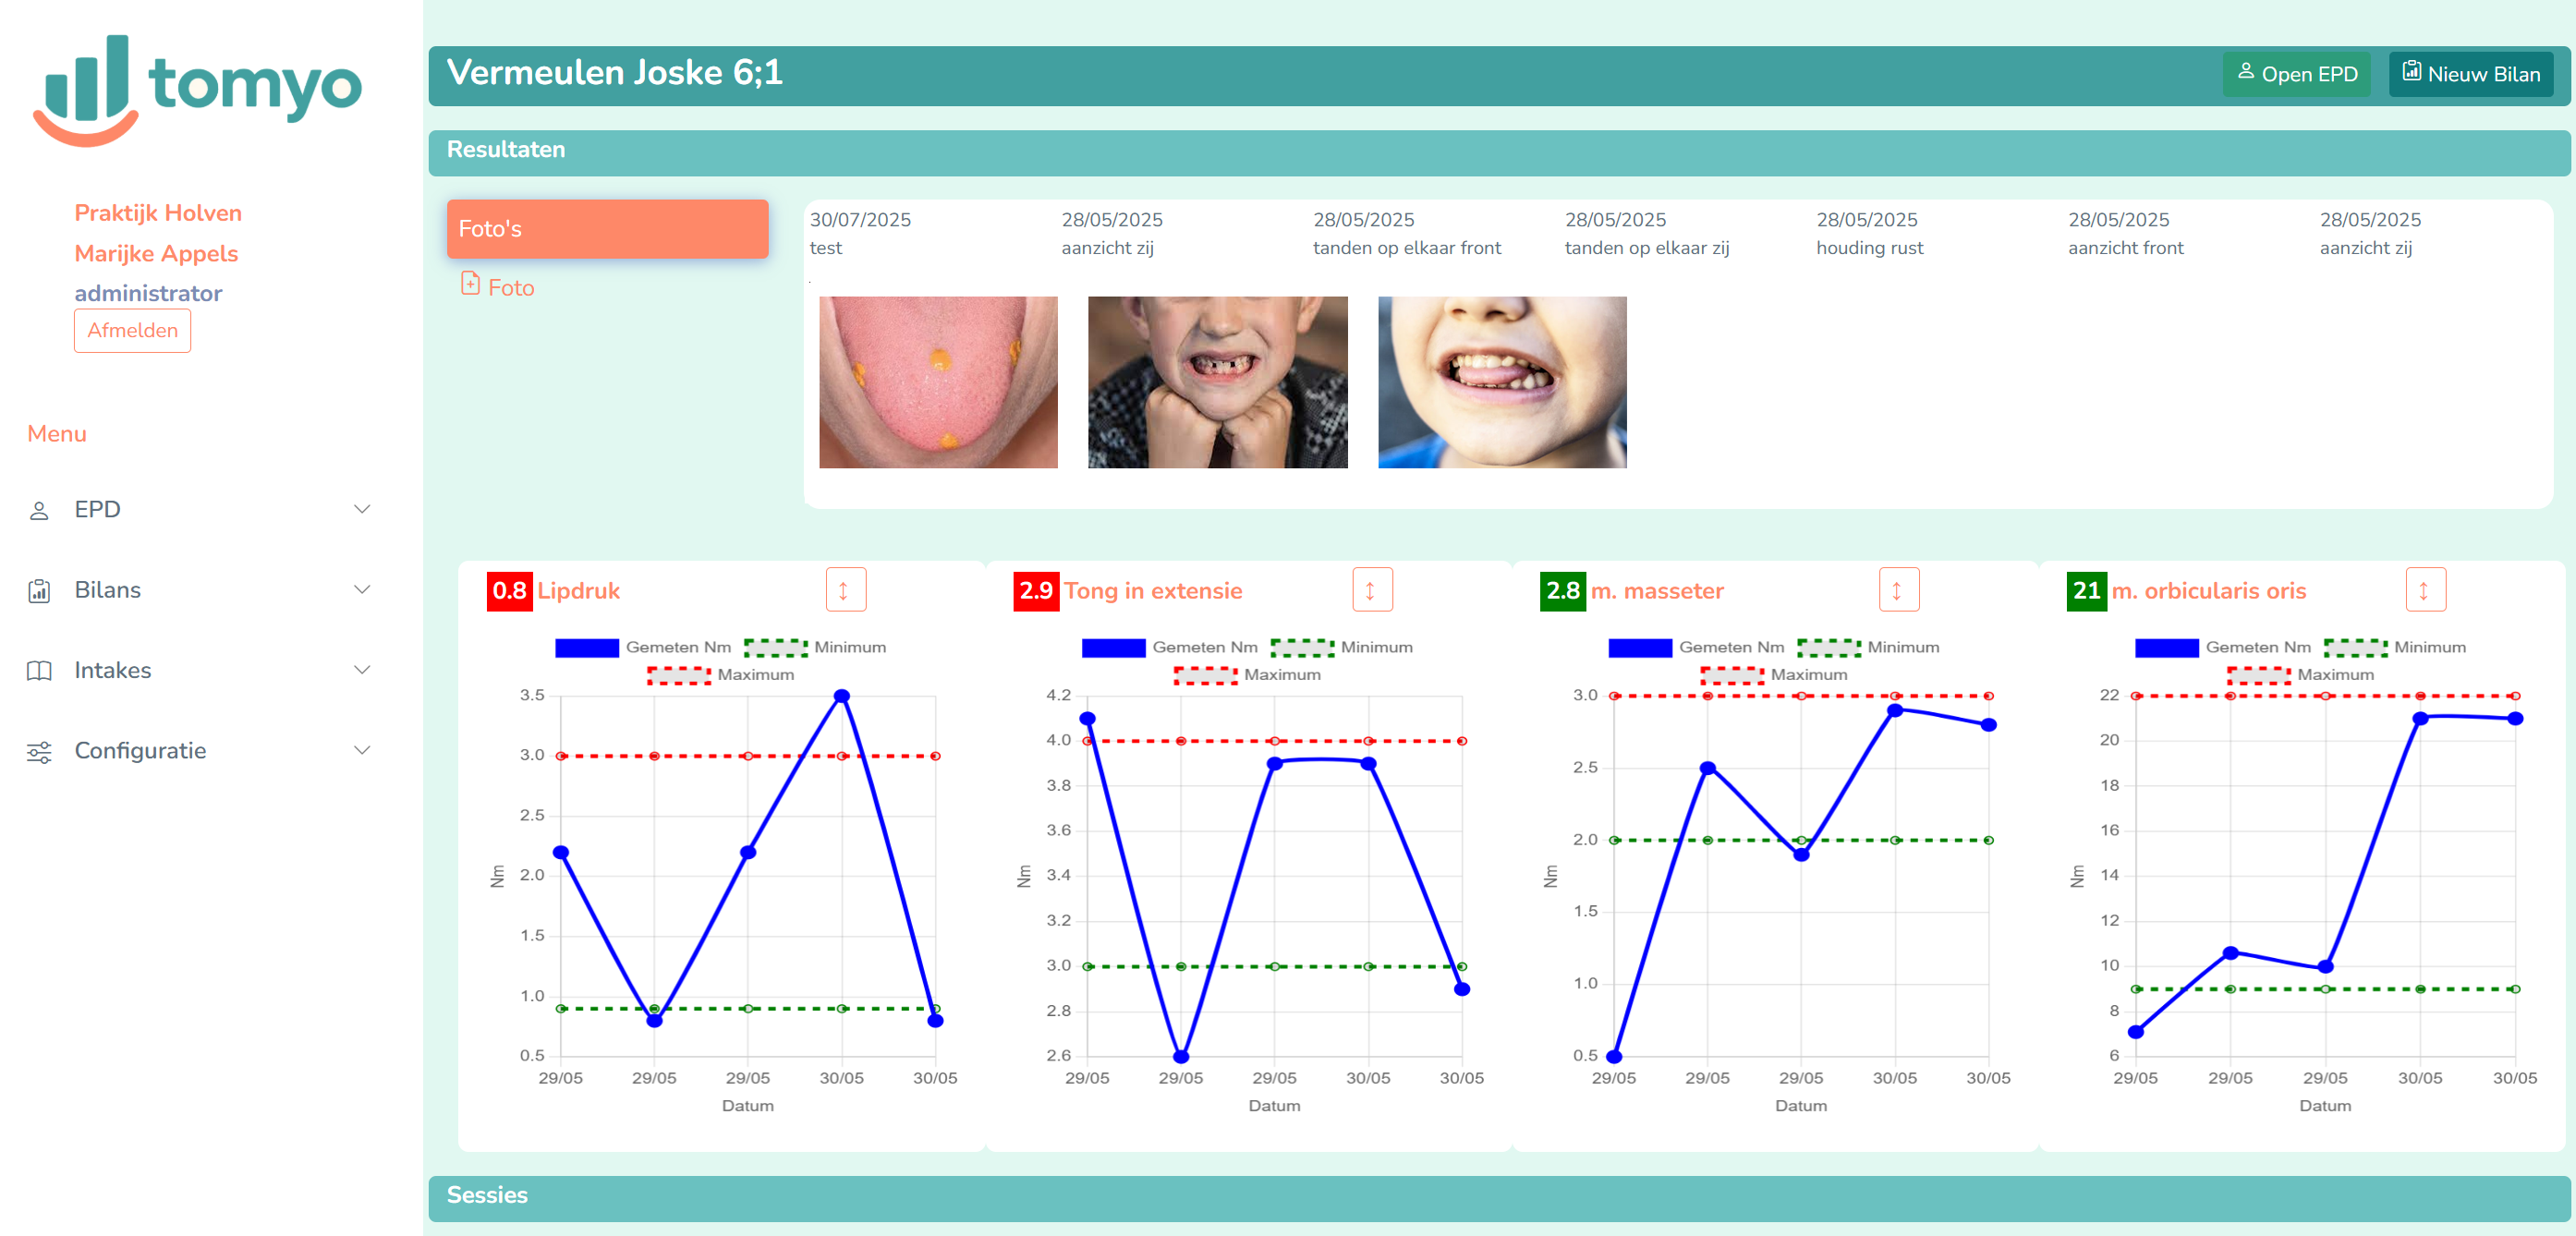Screen dimensions: 2576x1236
Task: Select the Foto's tab
Action: pos(607,228)
